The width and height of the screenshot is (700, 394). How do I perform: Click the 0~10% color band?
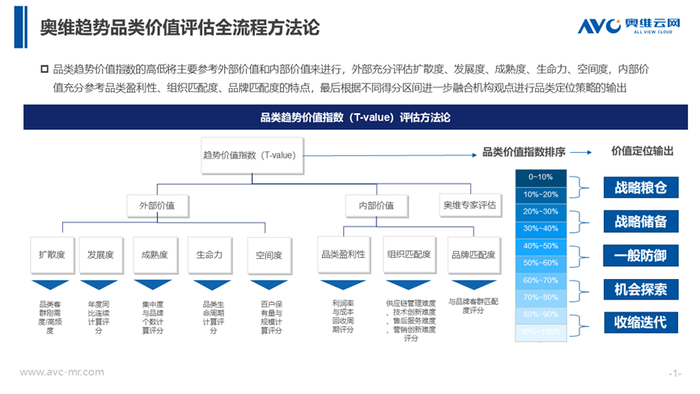[541, 178]
